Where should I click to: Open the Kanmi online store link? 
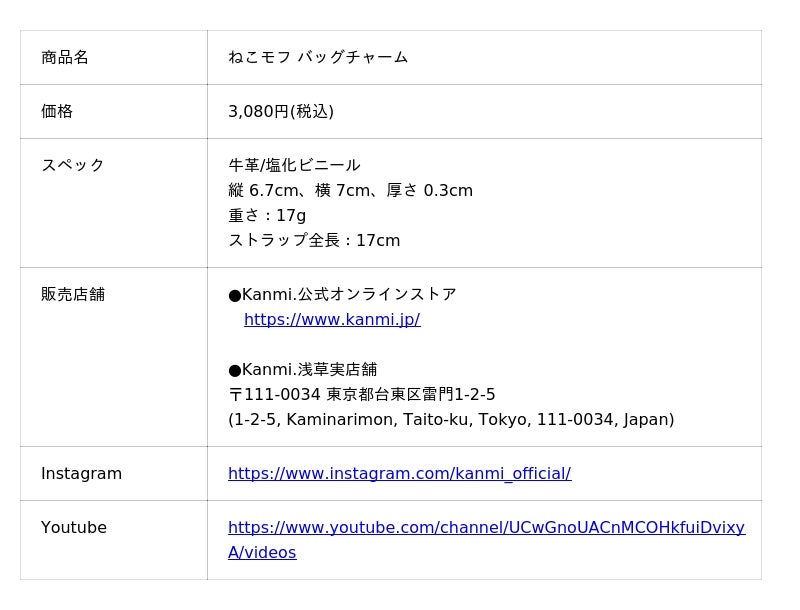point(332,320)
